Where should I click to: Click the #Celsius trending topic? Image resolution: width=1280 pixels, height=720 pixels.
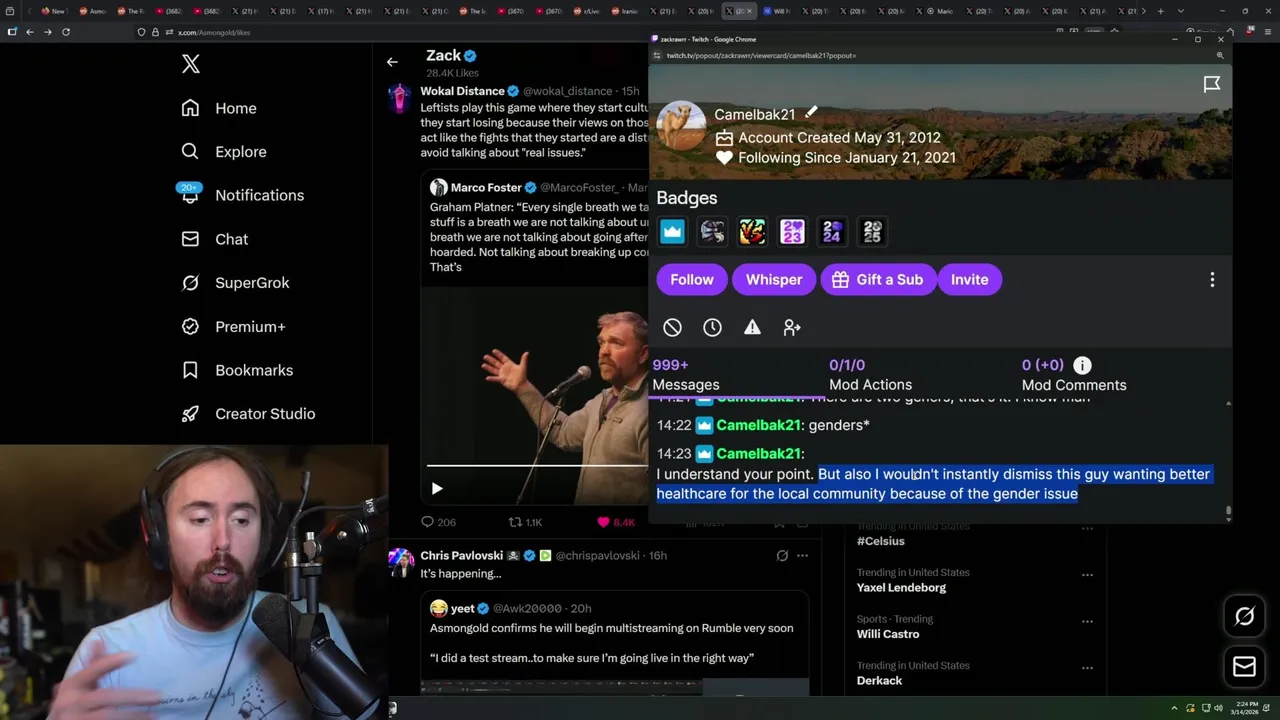pos(881,541)
